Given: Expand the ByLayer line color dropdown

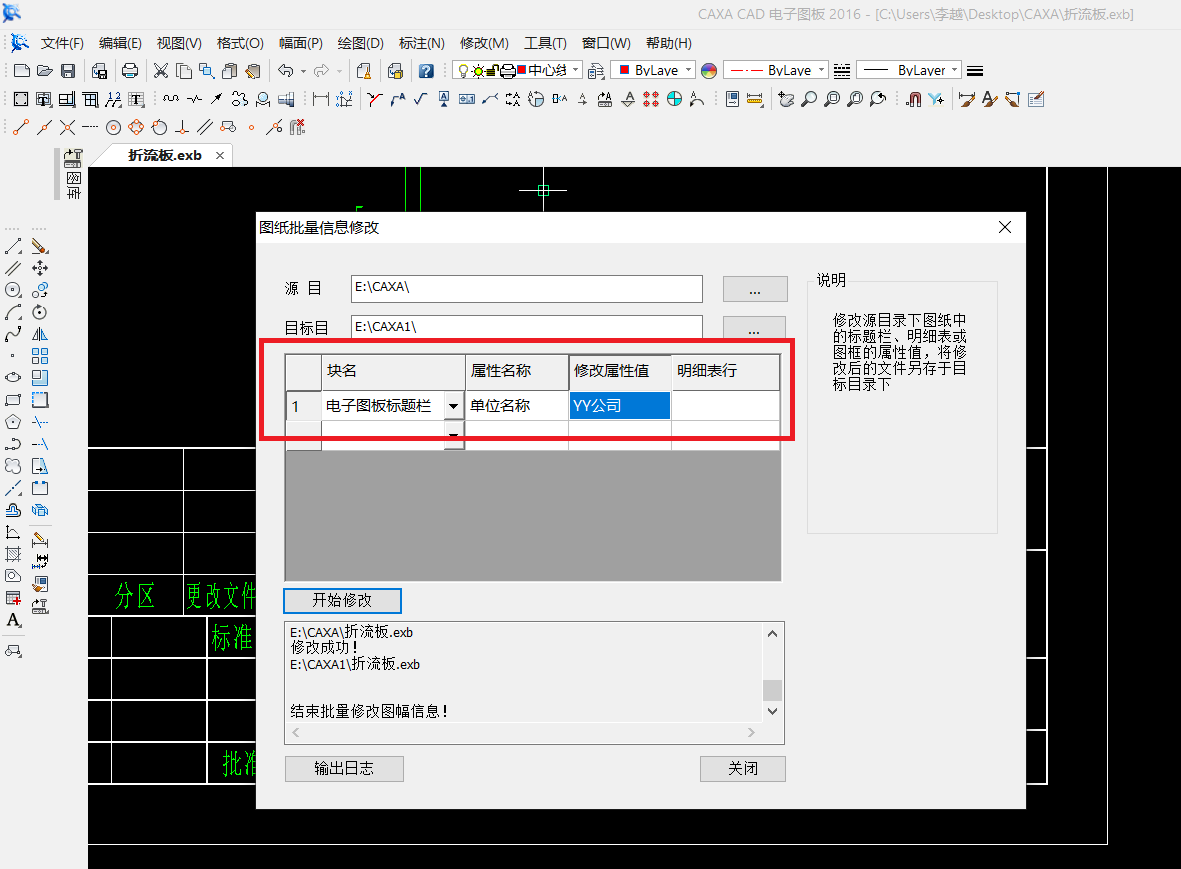Looking at the screenshot, I should pos(688,70).
